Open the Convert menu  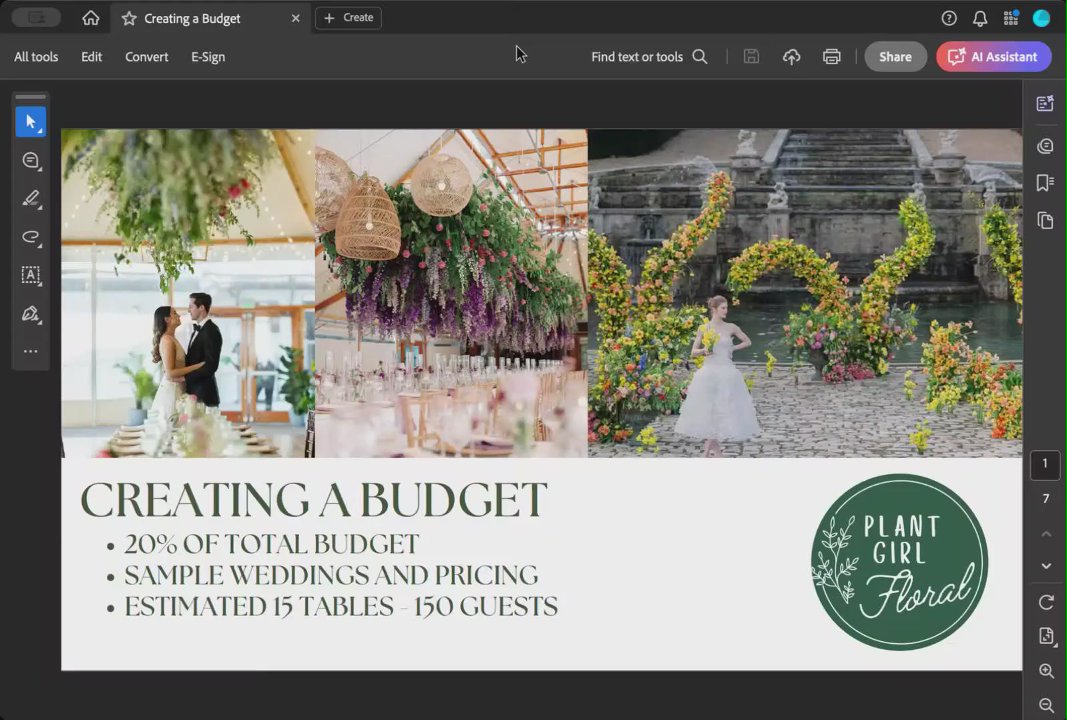tap(146, 57)
